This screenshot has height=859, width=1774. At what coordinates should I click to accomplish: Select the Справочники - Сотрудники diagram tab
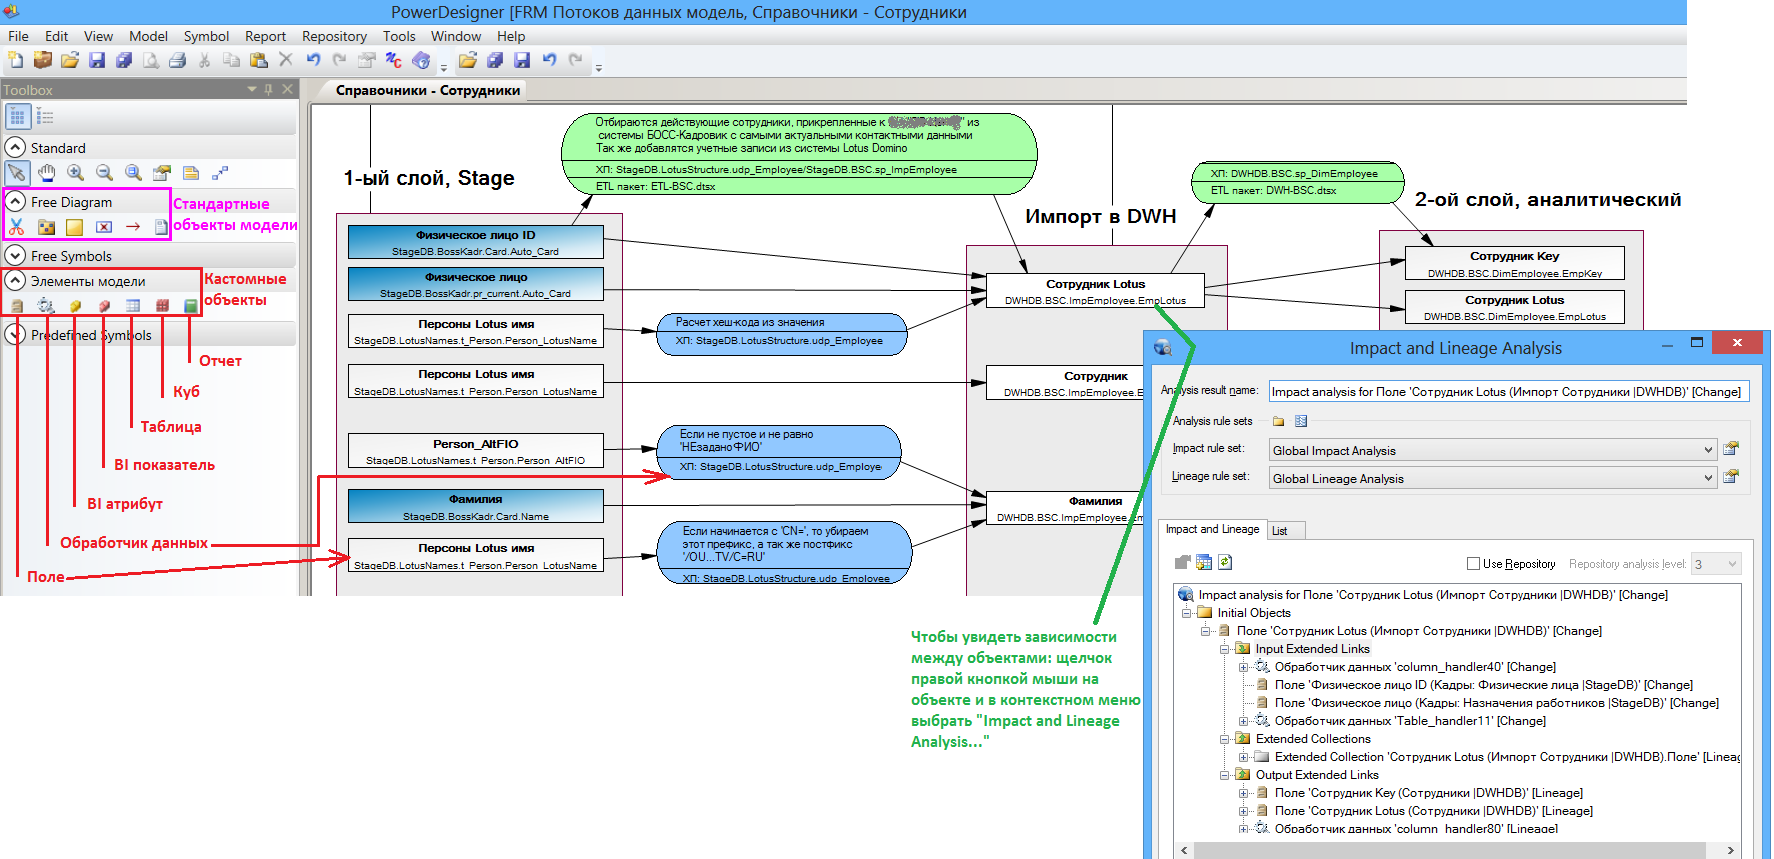428,90
